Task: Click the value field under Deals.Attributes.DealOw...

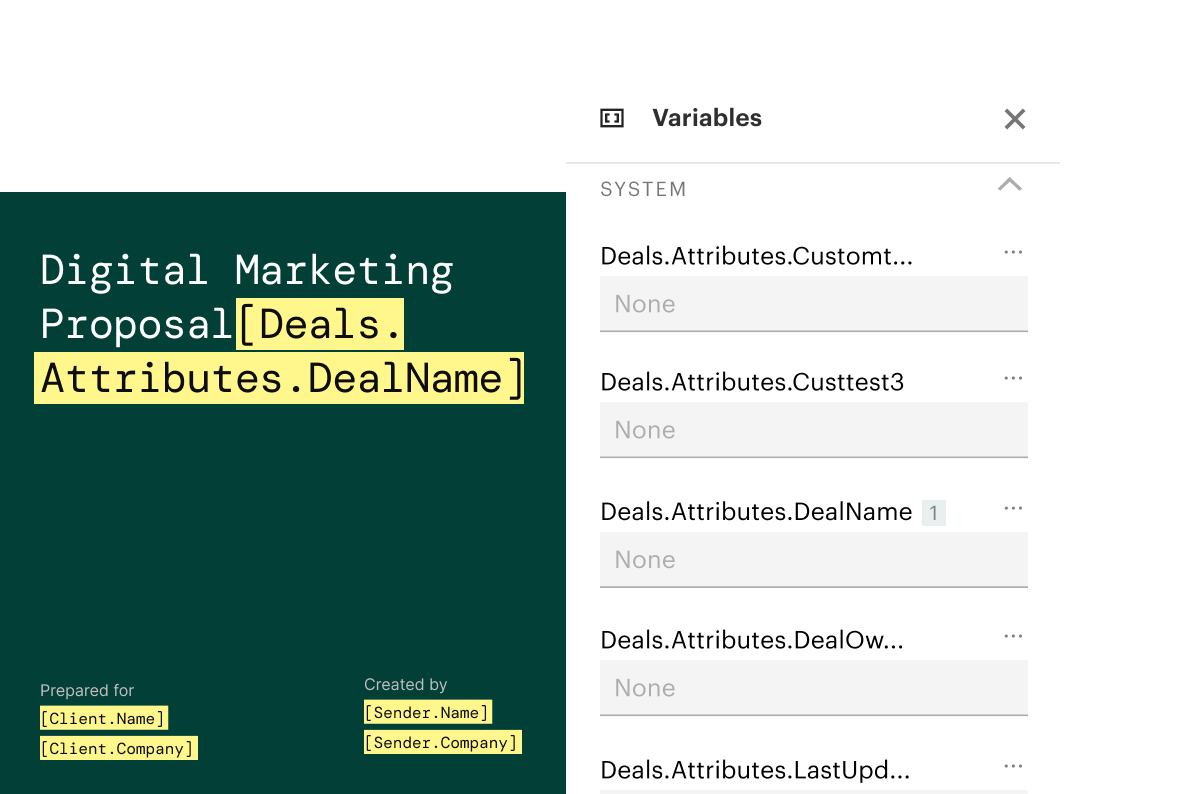Action: 814,688
